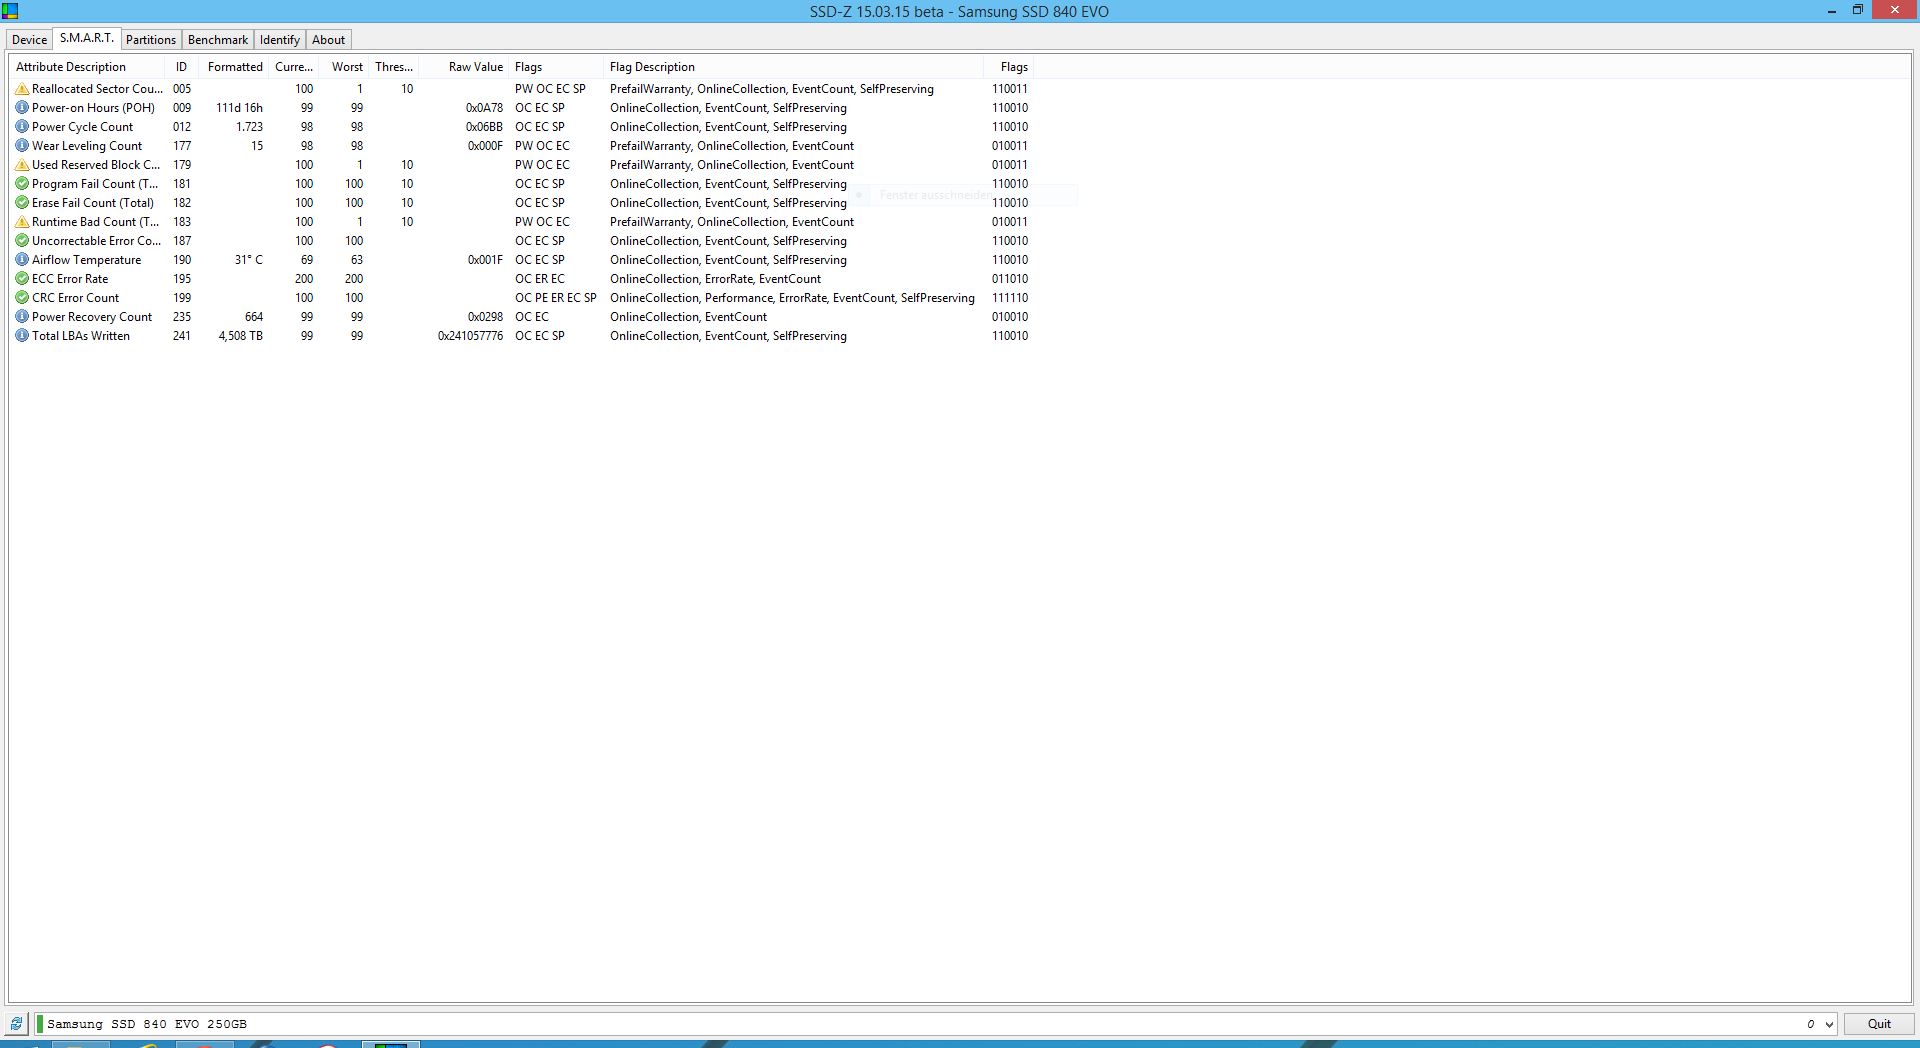Click the info icon beside Airflow Temperature
Screen dimensions: 1920x1048
(22, 260)
